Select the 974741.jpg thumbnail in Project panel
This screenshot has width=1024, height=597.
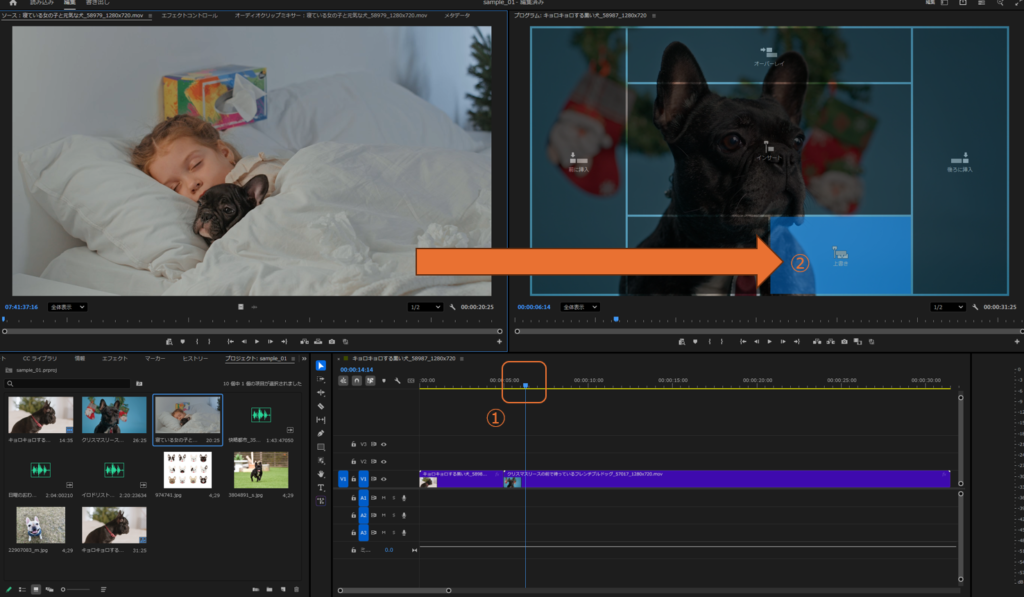pyautogui.click(x=187, y=470)
